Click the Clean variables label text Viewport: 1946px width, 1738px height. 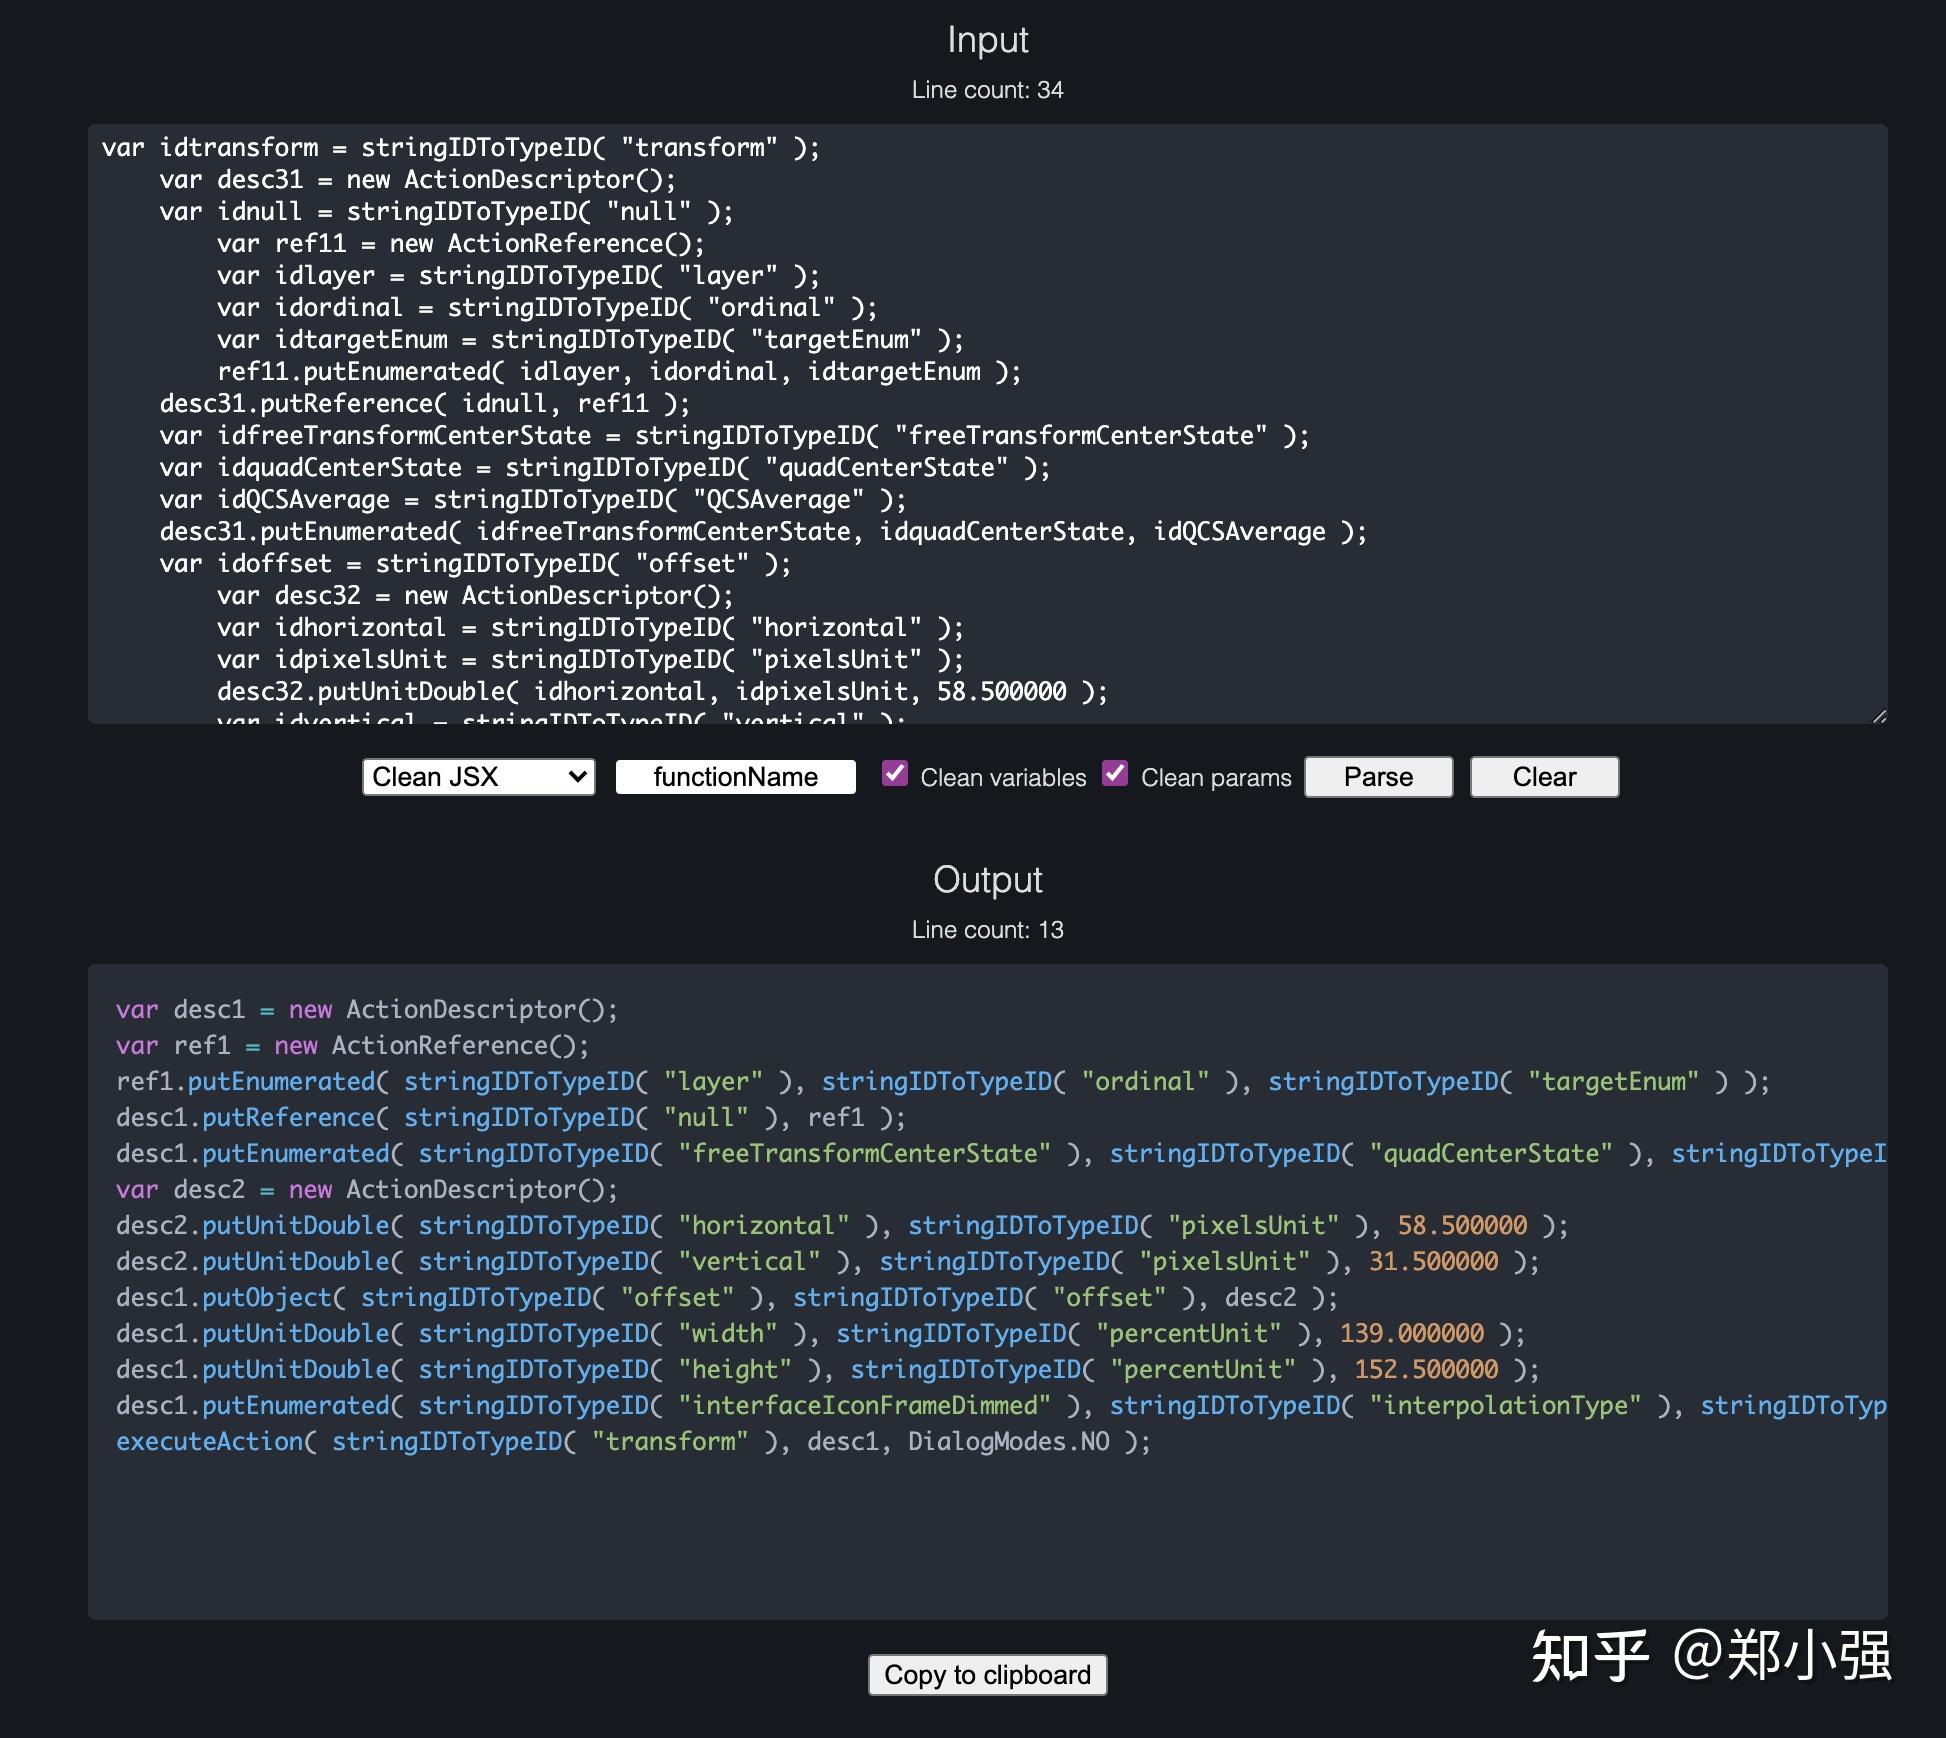pos(1002,778)
